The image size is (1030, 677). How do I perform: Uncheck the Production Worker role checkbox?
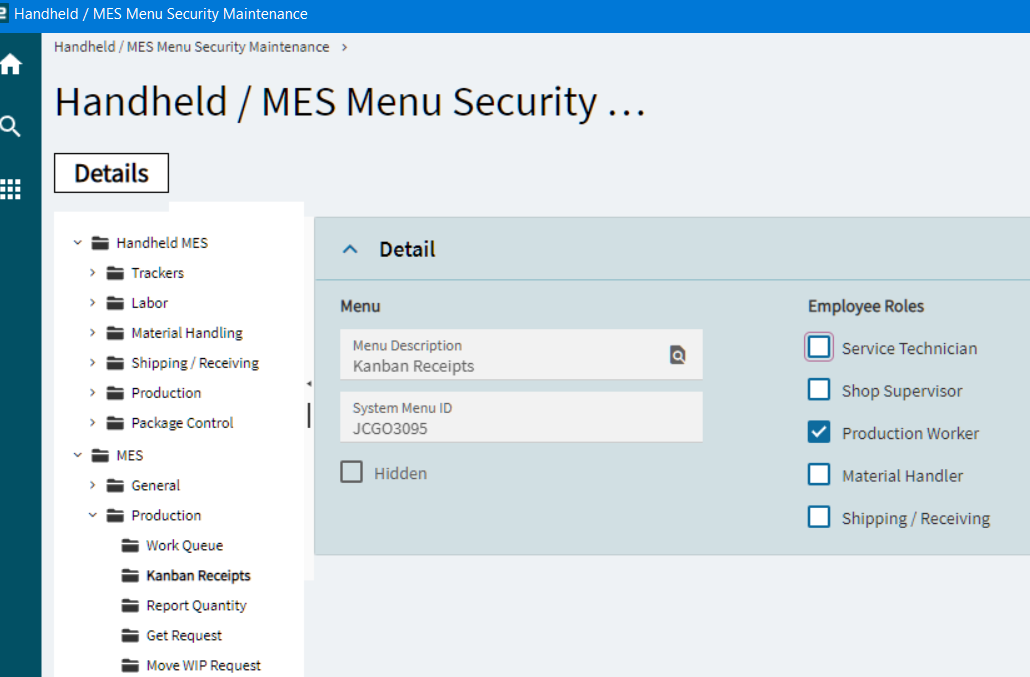[818, 432]
